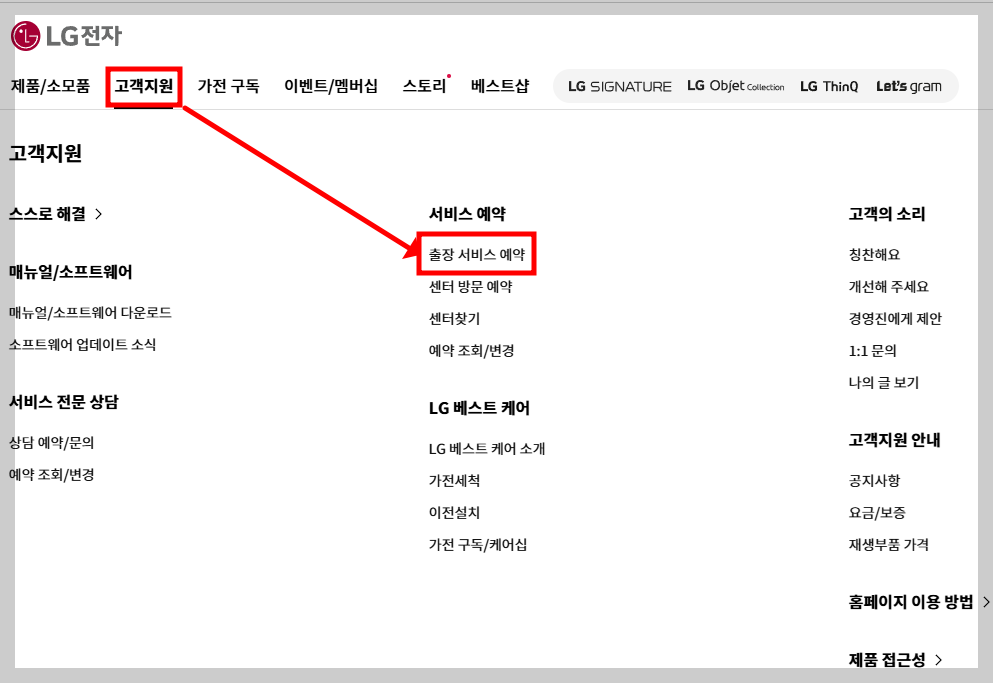
Task: Open 공지사항
Action: (874, 480)
